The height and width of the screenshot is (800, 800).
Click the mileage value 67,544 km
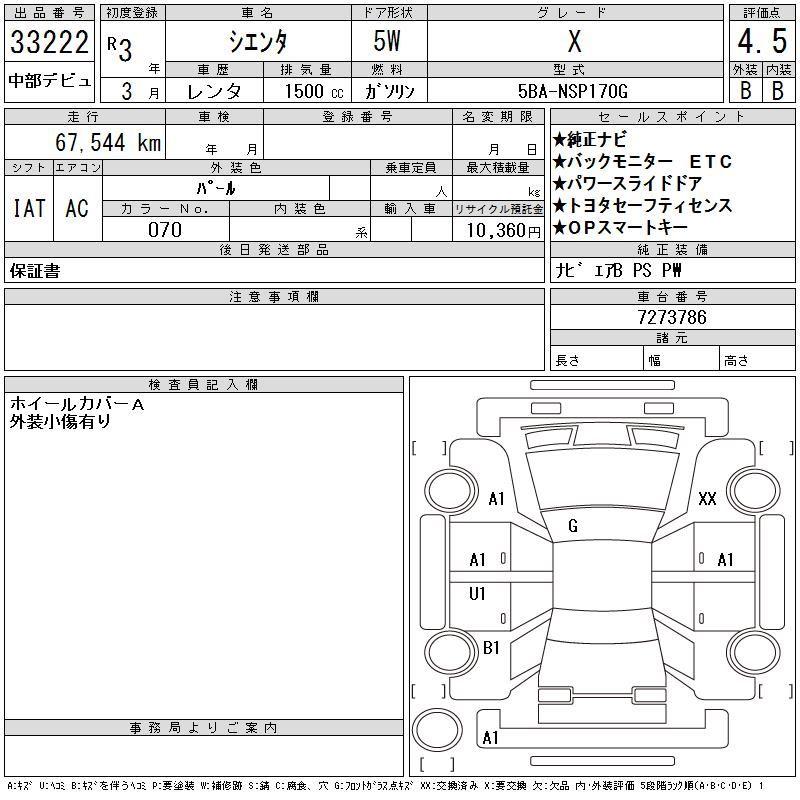[x=108, y=142]
